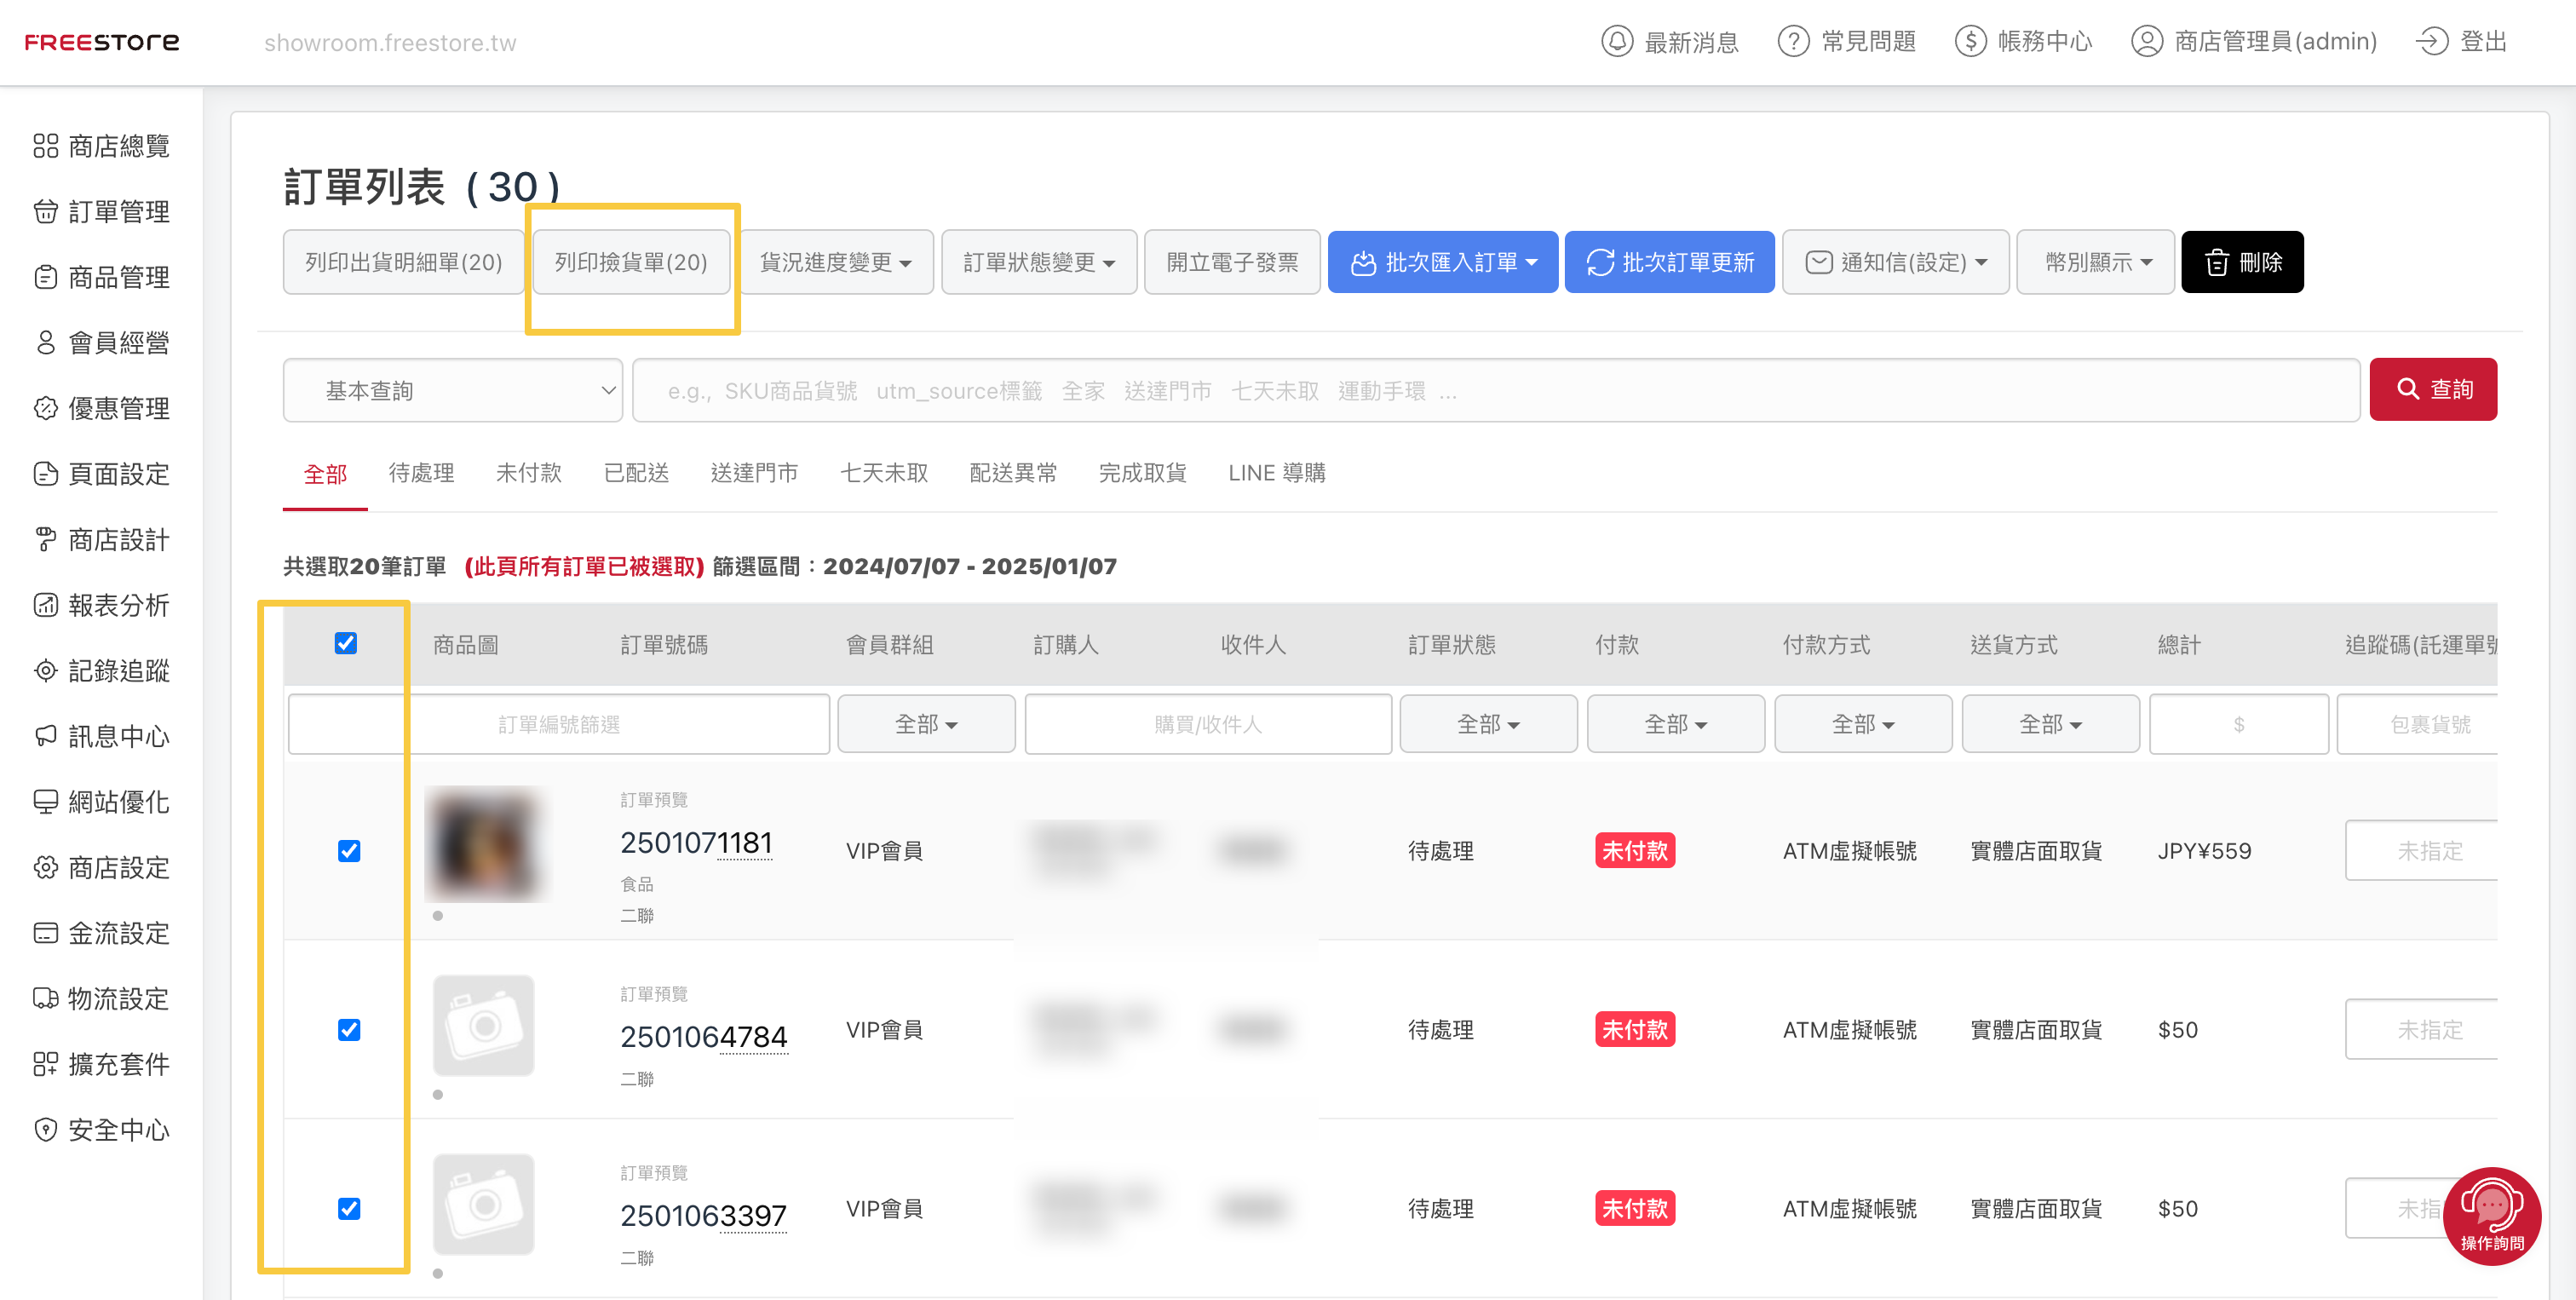Click the 列印撿貨單(20) button

[631, 262]
